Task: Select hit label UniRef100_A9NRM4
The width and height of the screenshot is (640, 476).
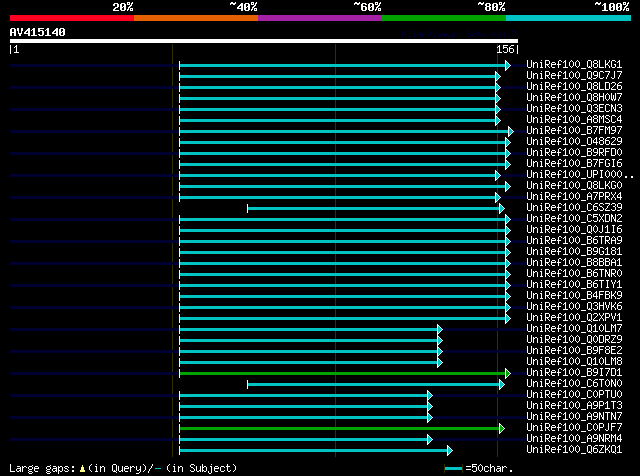Action: pyautogui.click(x=574, y=439)
